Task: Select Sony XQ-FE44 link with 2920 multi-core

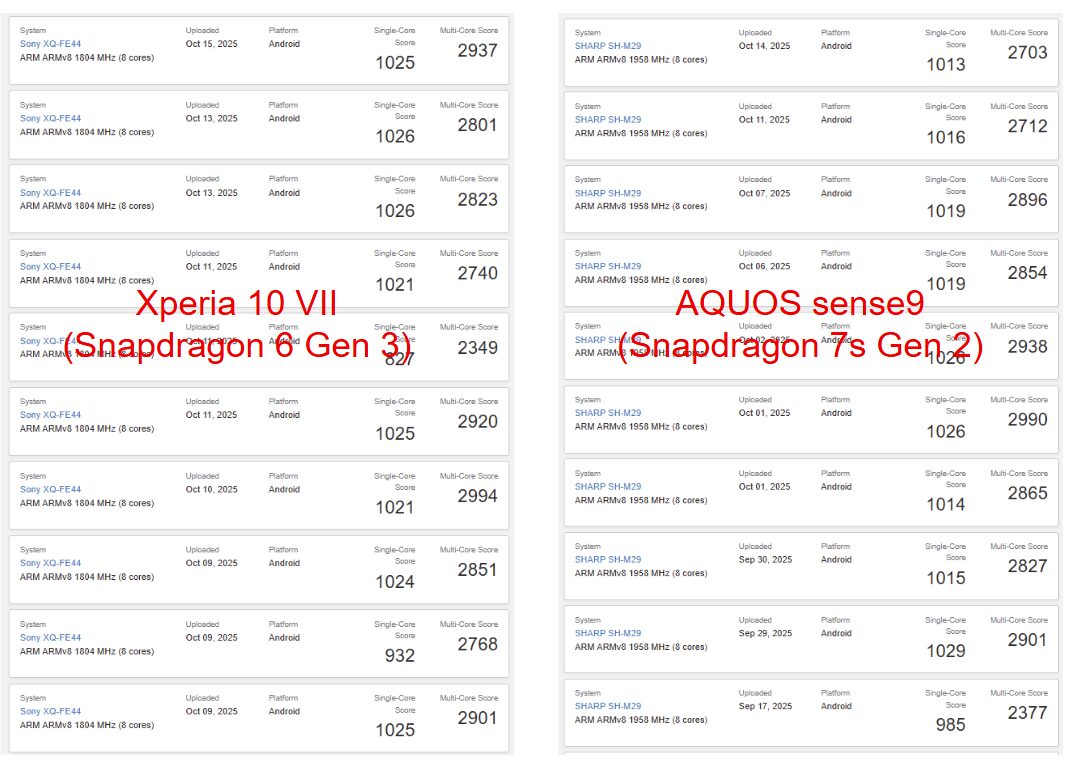Action: 50,415
